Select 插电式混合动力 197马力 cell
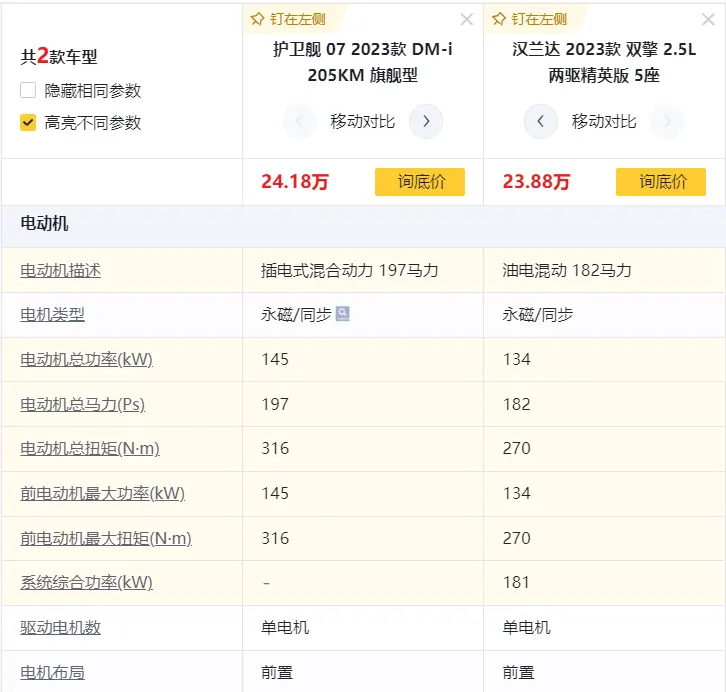Screen dimensions: 726x692 363,270
